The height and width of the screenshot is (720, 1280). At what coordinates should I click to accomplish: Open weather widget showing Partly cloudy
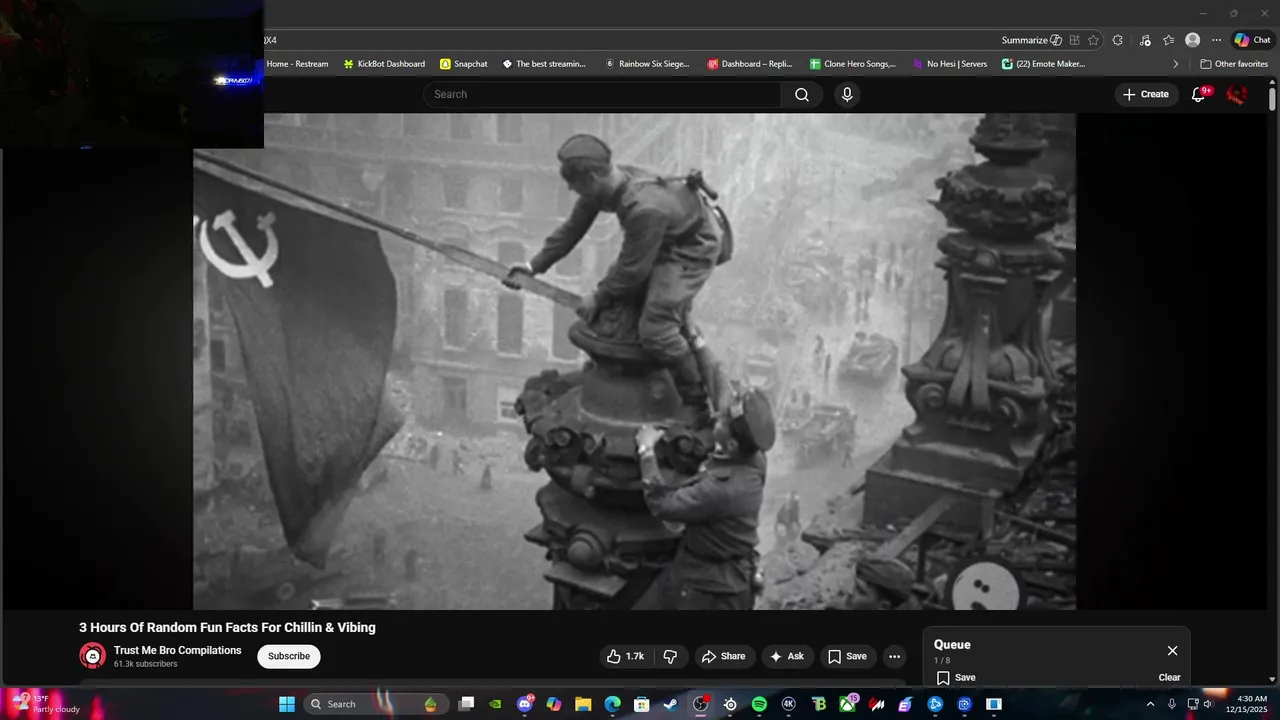click(x=46, y=704)
